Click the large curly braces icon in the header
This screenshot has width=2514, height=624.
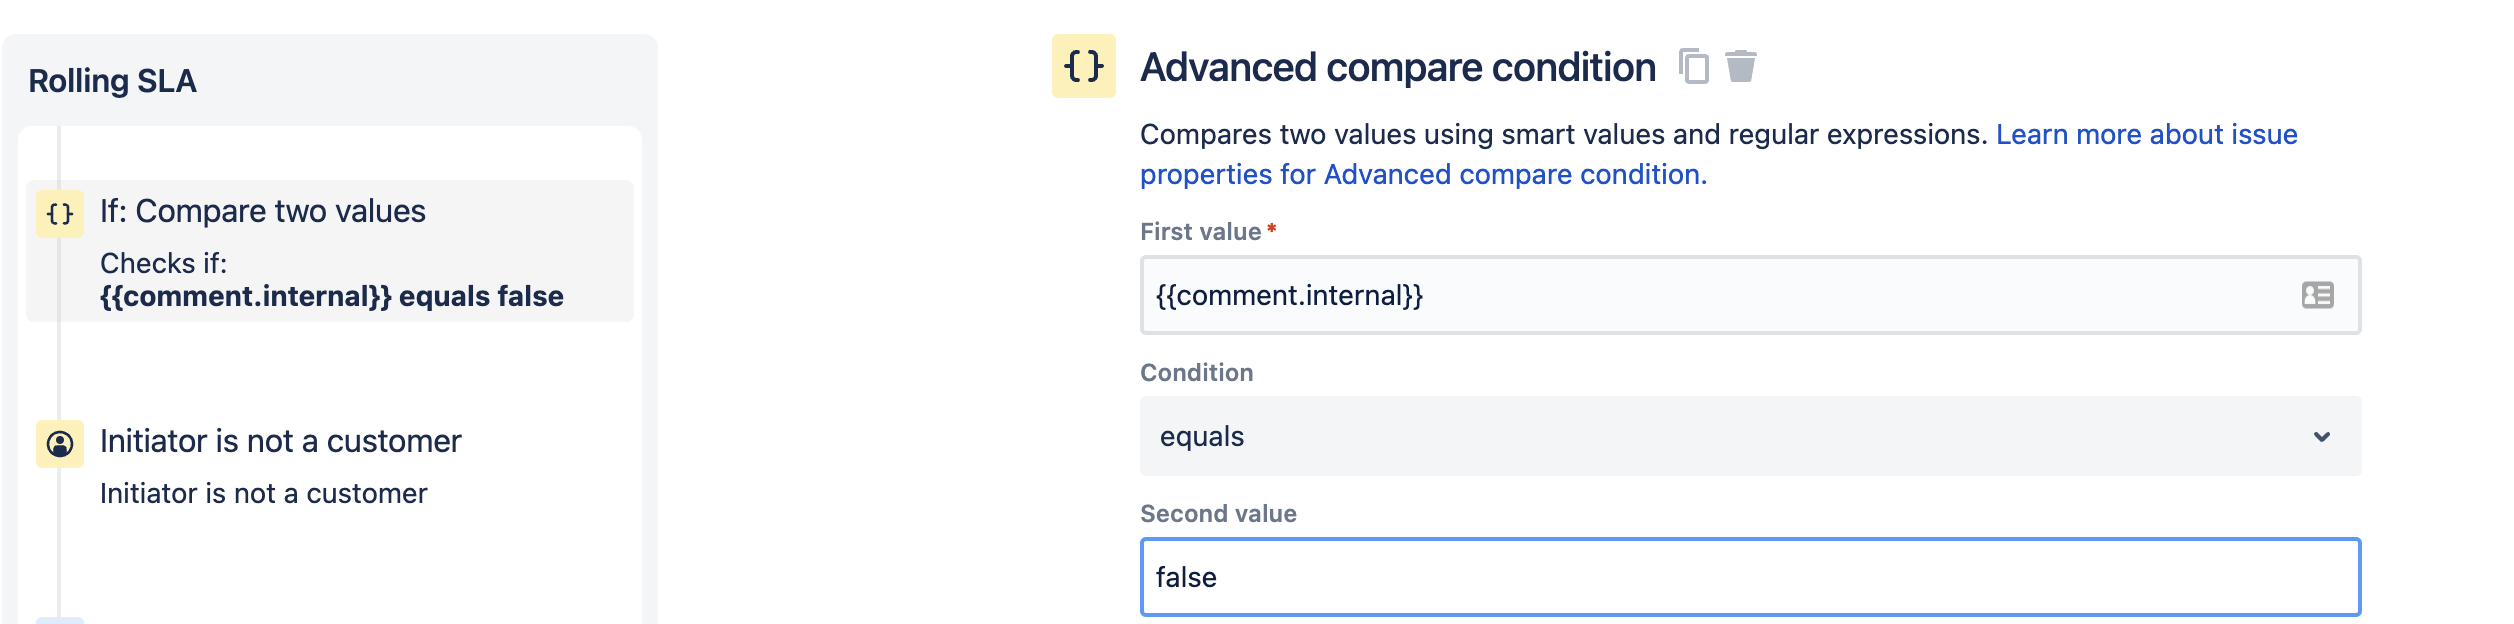point(1083,66)
